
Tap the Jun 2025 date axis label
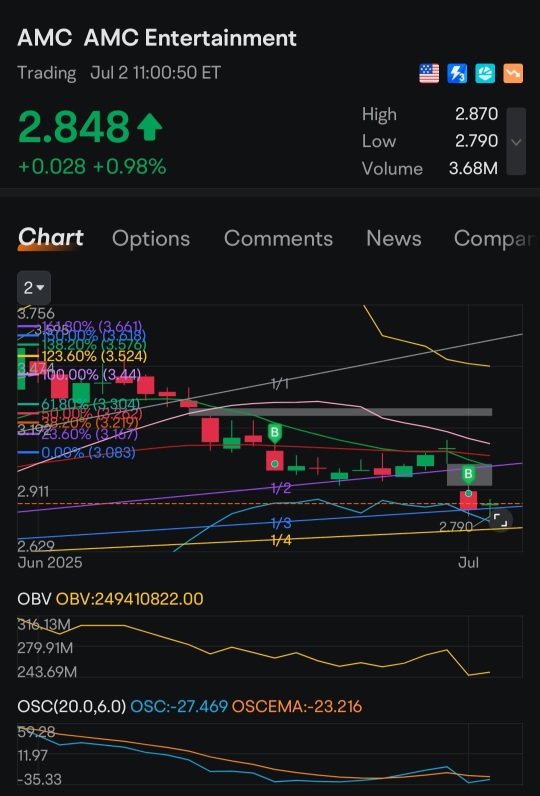click(x=50, y=562)
